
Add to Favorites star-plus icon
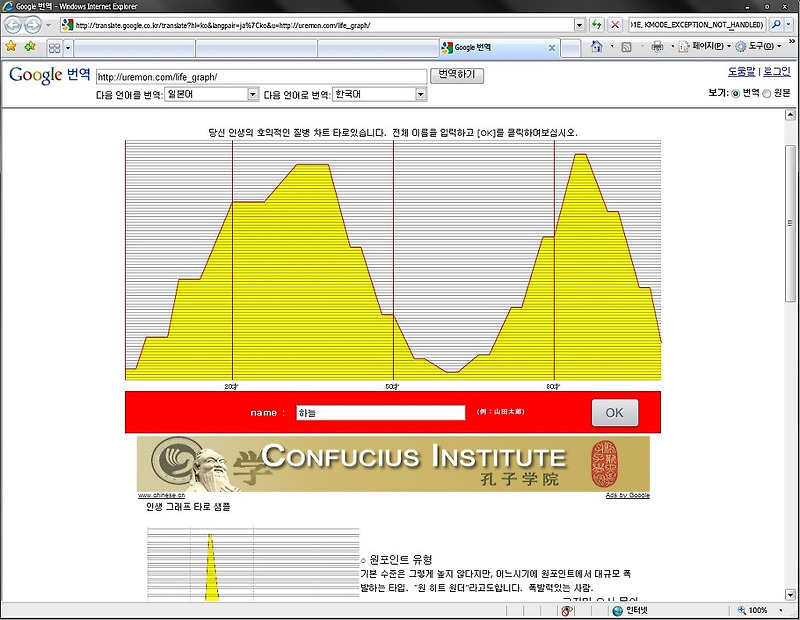tap(30, 46)
